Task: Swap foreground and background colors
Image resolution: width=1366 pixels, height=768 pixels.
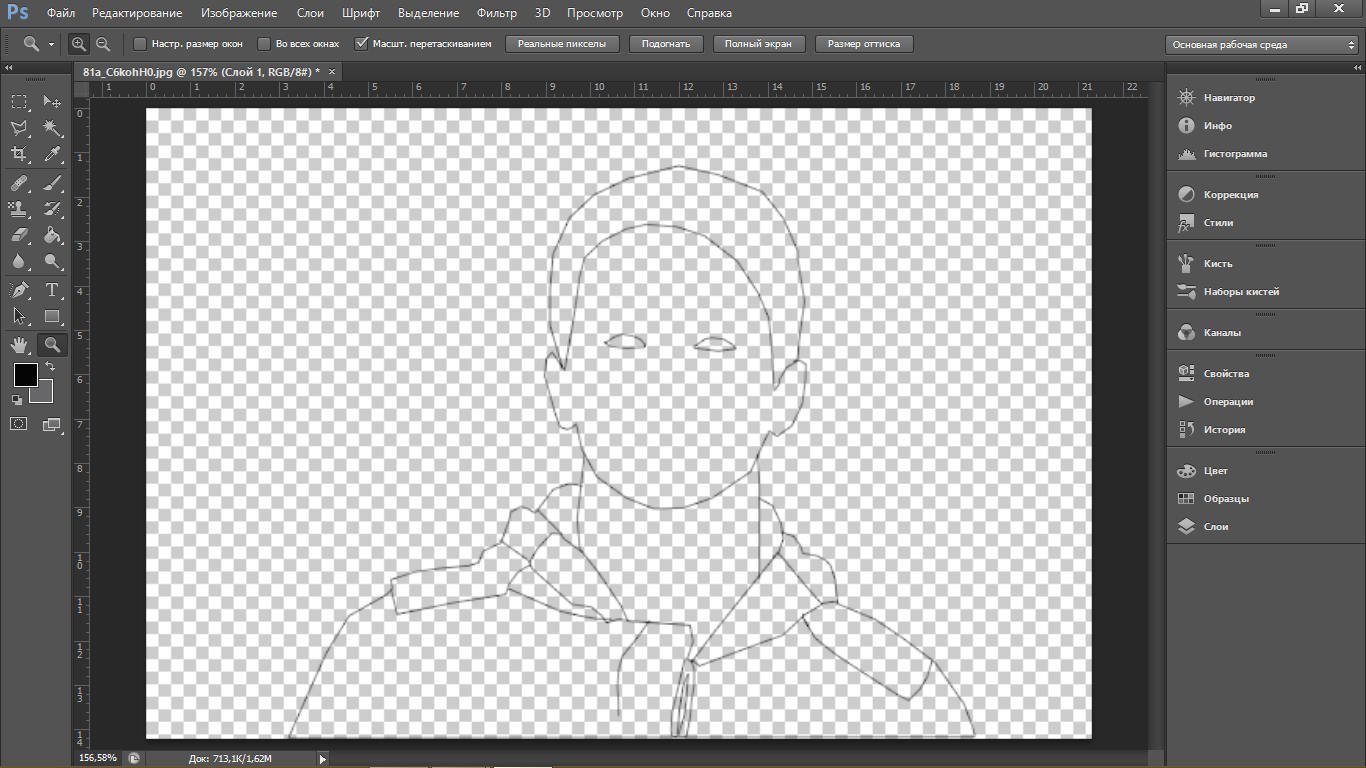Action: click(50, 367)
